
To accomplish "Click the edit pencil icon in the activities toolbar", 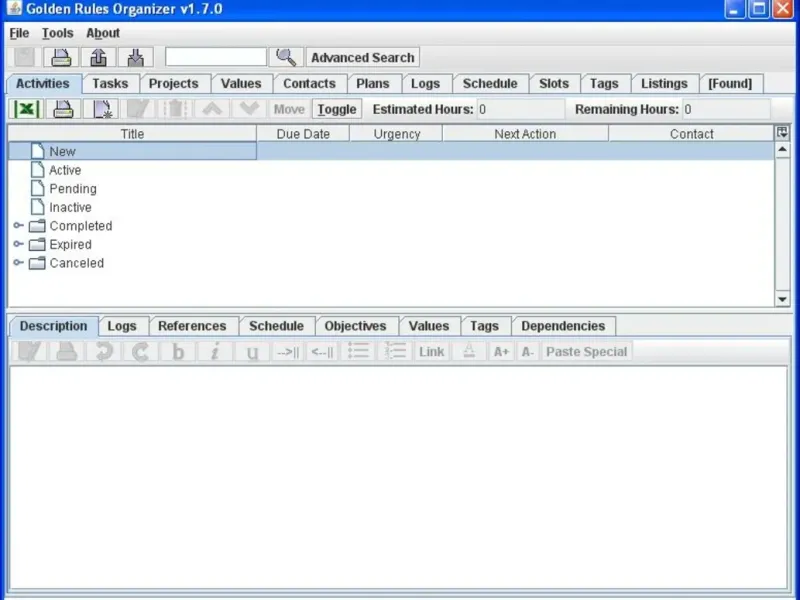I will [x=138, y=109].
